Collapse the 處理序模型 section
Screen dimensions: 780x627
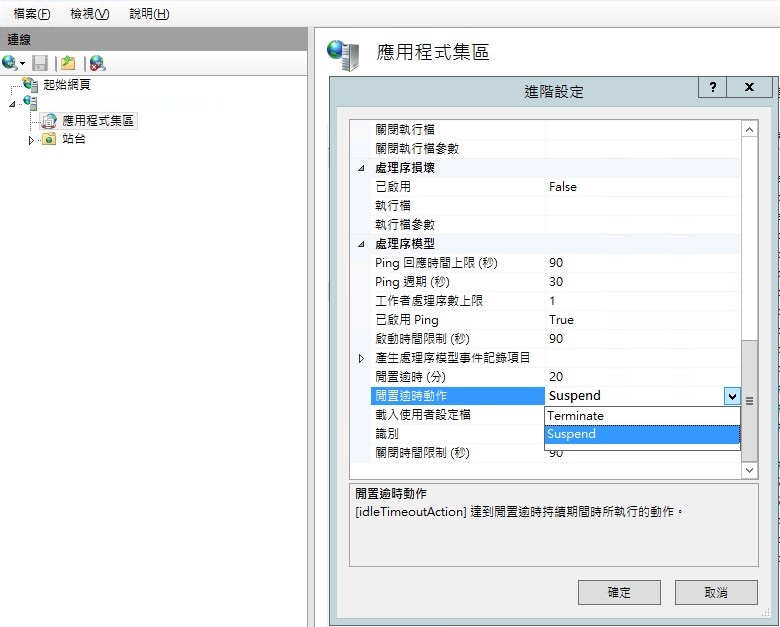pos(361,244)
